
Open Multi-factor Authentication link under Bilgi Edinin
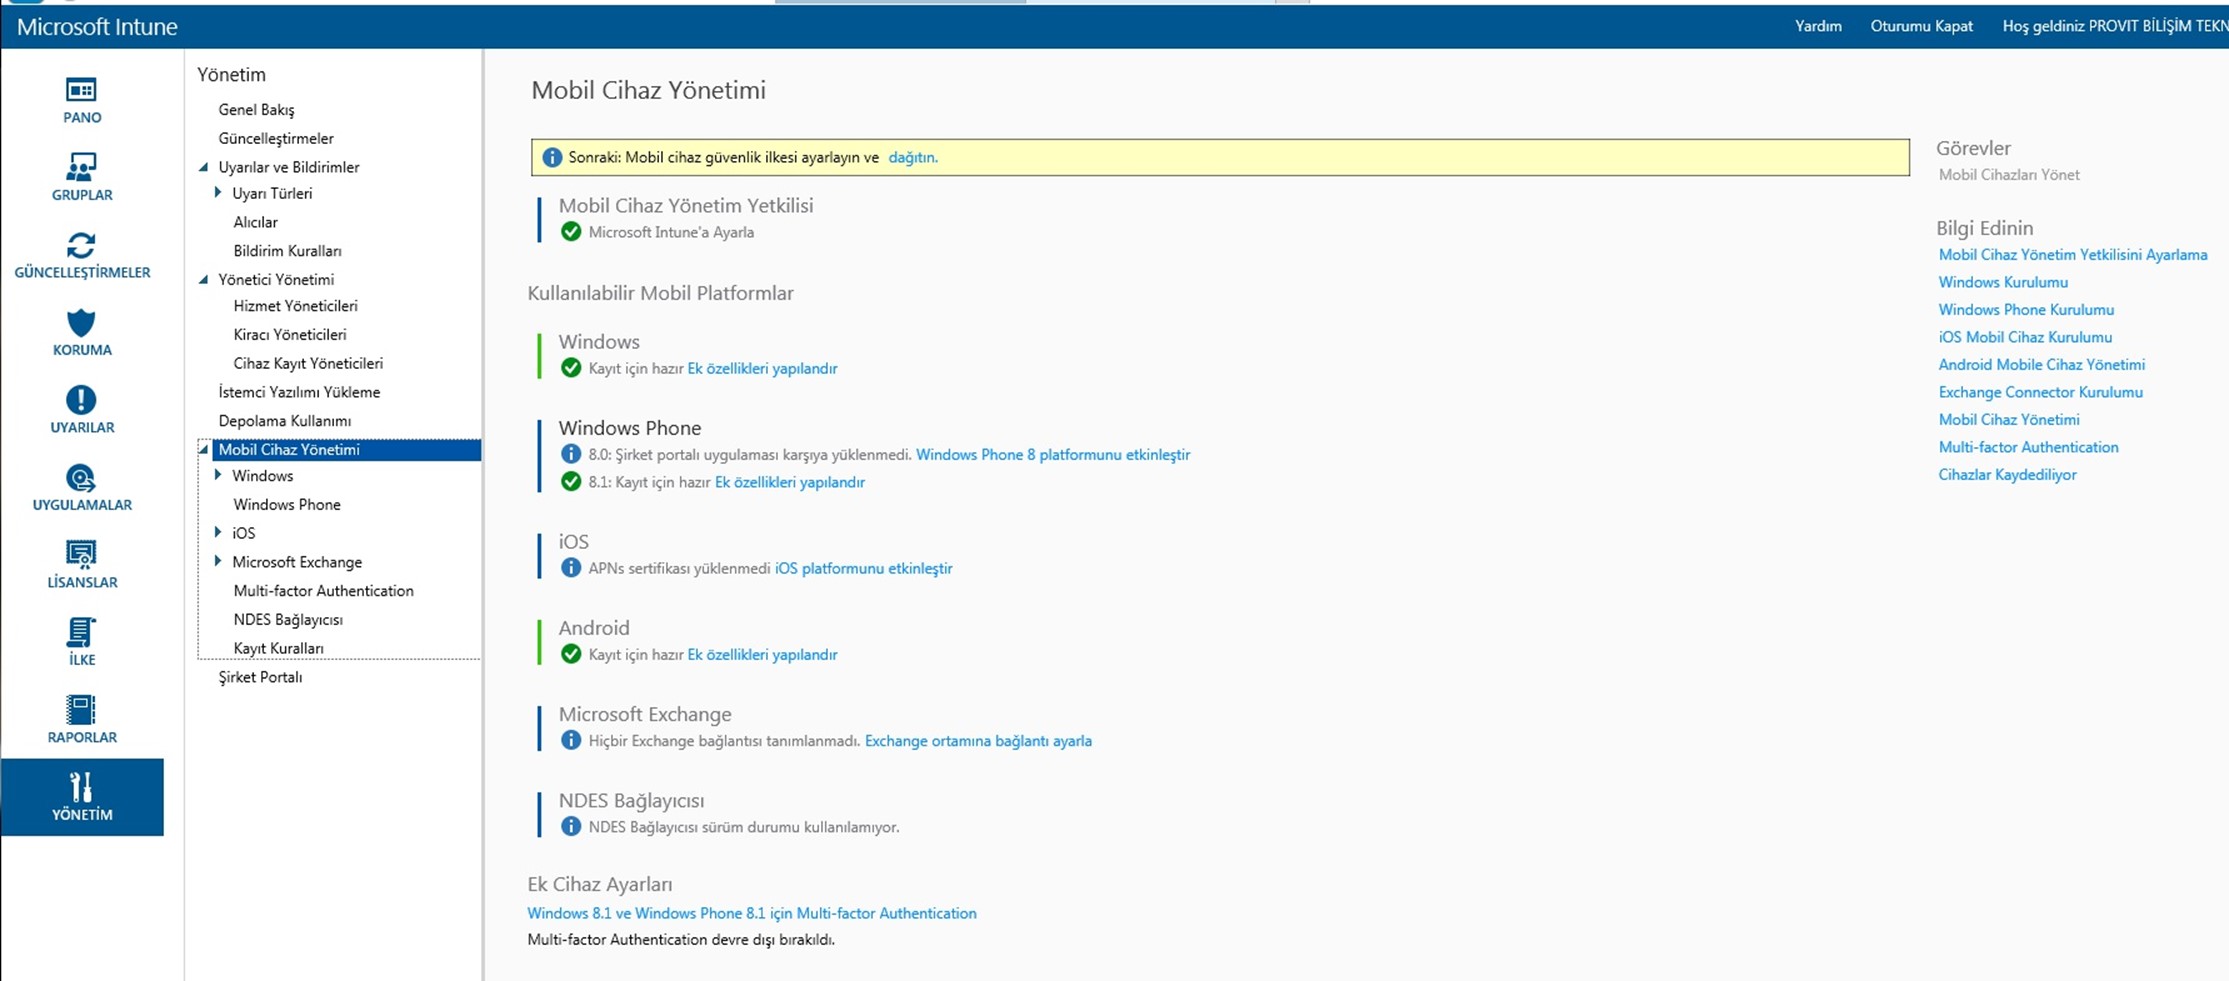(x=2028, y=447)
